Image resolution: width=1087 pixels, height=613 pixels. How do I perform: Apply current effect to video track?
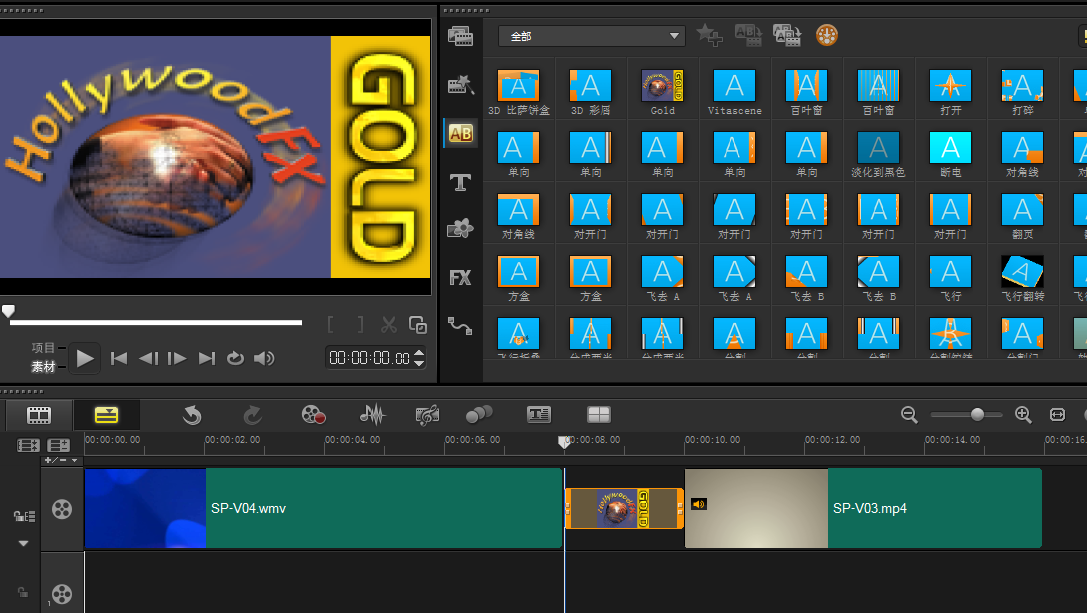click(748, 35)
